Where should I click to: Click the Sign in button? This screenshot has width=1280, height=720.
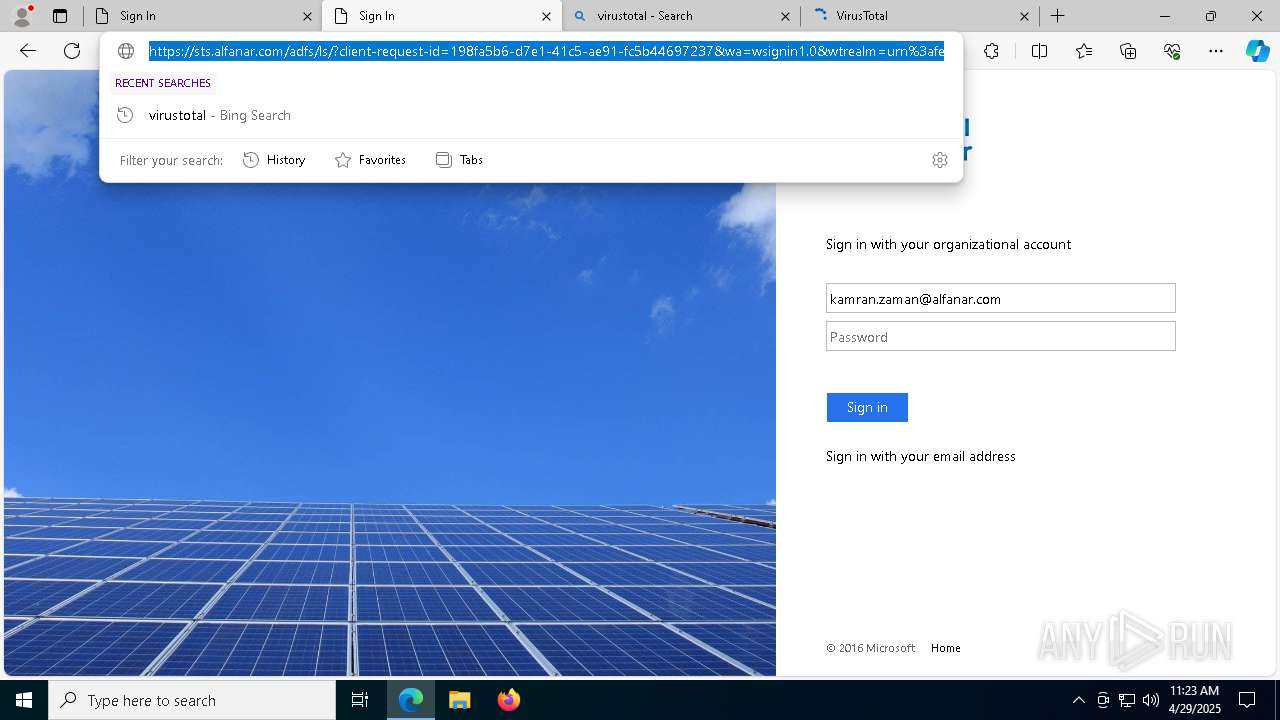coord(867,407)
